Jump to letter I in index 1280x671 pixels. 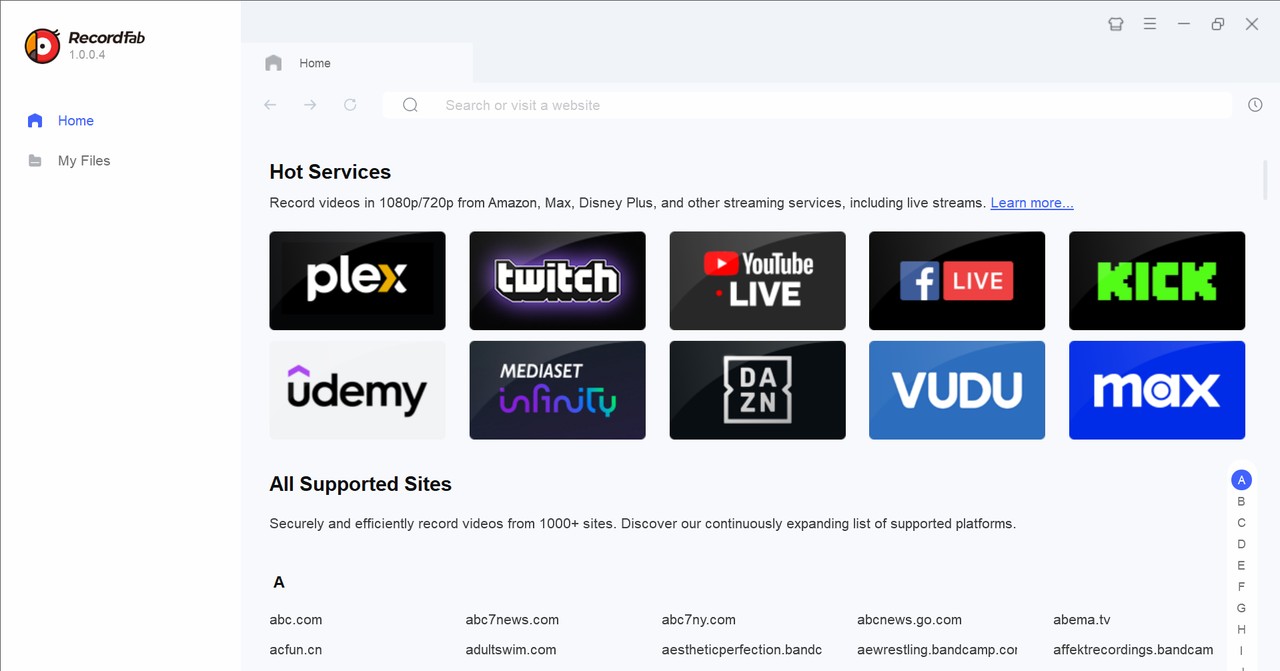click(1241, 651)
